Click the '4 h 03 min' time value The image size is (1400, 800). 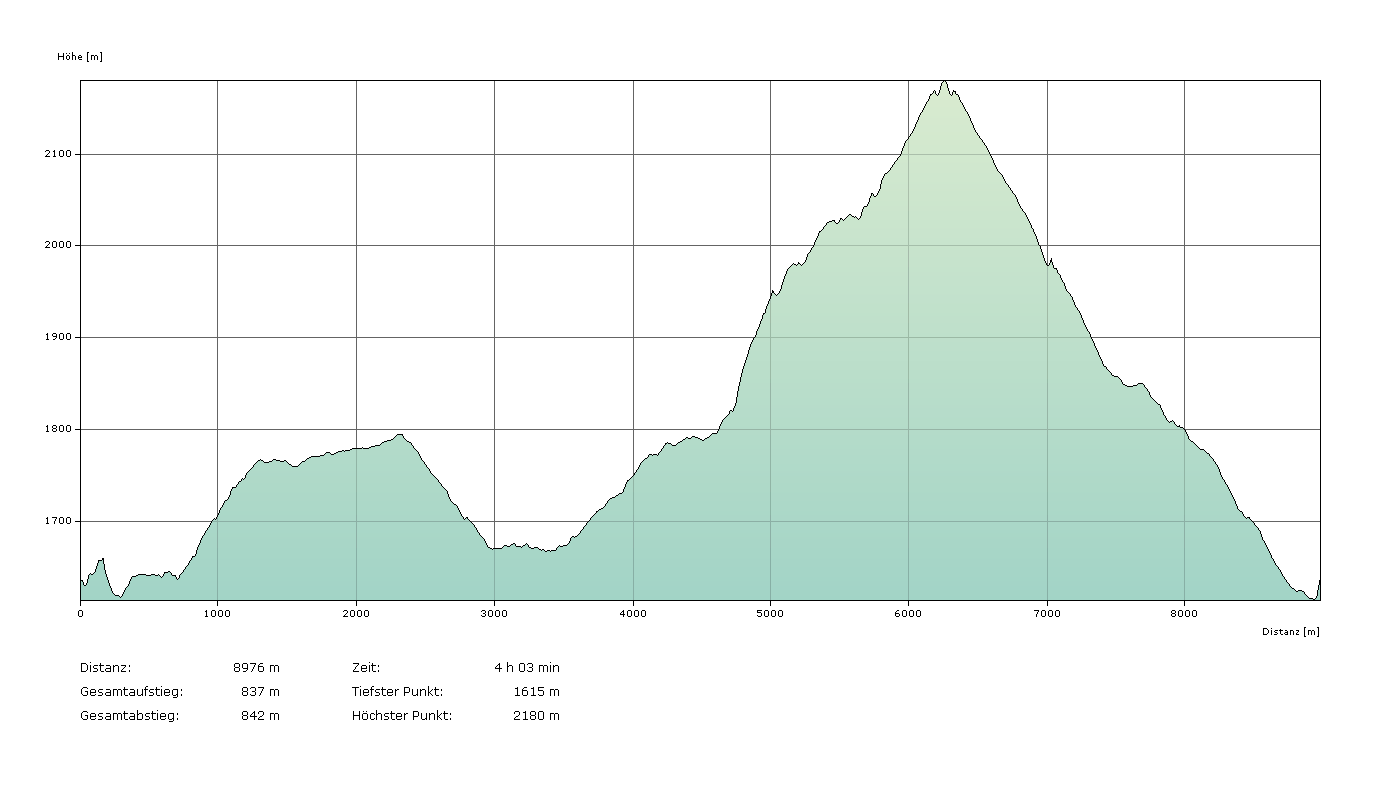527,667
